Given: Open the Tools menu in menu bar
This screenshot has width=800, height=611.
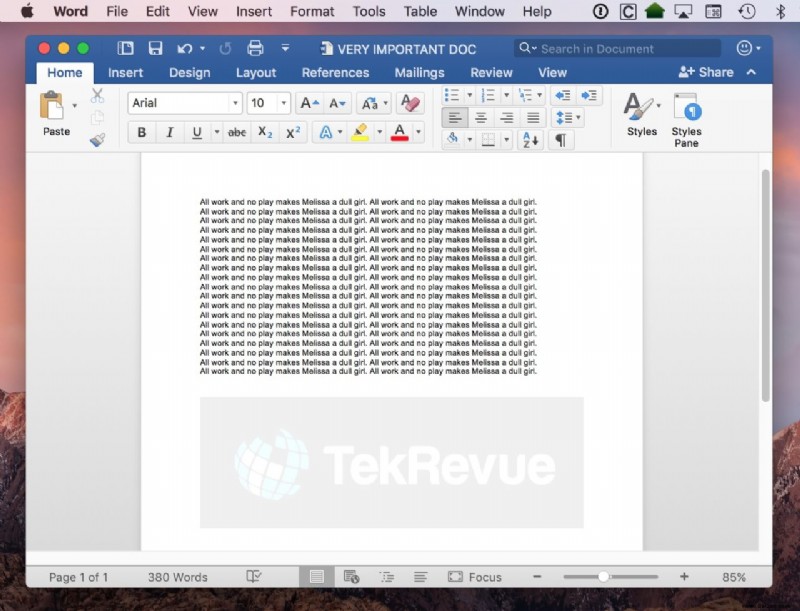Looking at the screenshot, I should (x=369, y=11).
